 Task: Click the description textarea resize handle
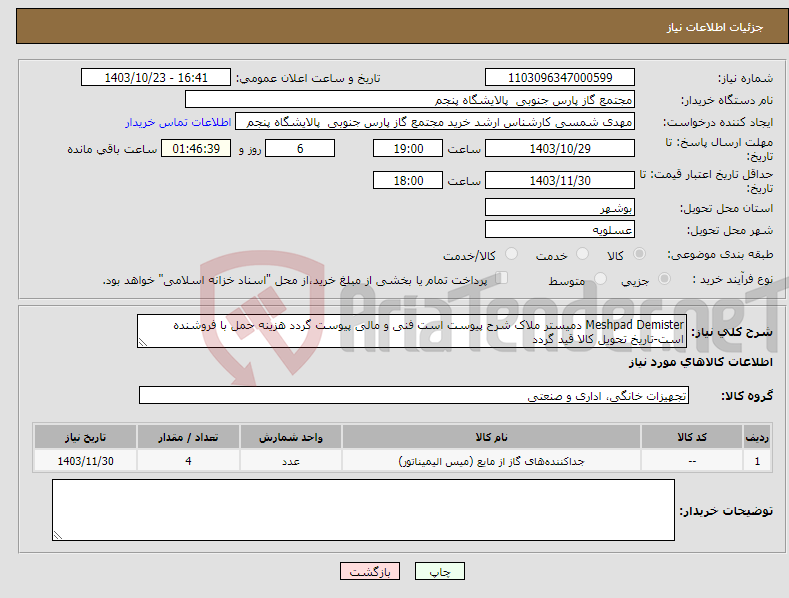click(143, 342)
